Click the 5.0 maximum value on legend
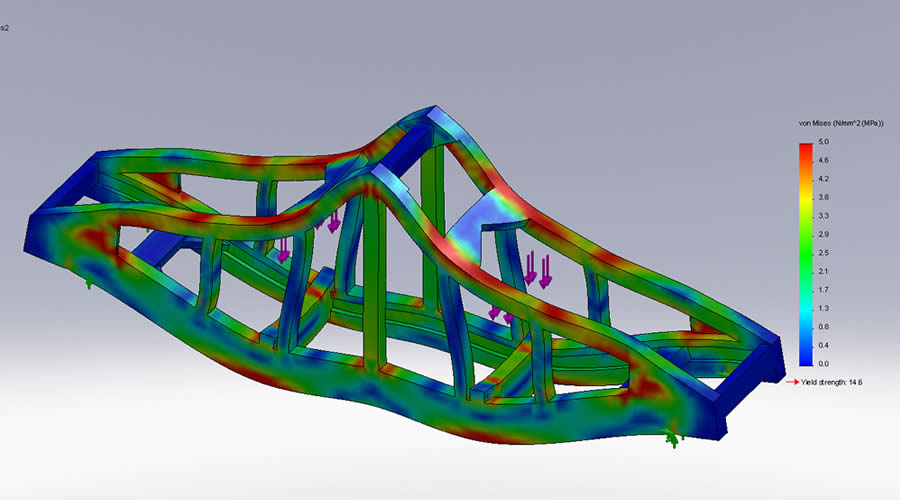 (823, 143)
